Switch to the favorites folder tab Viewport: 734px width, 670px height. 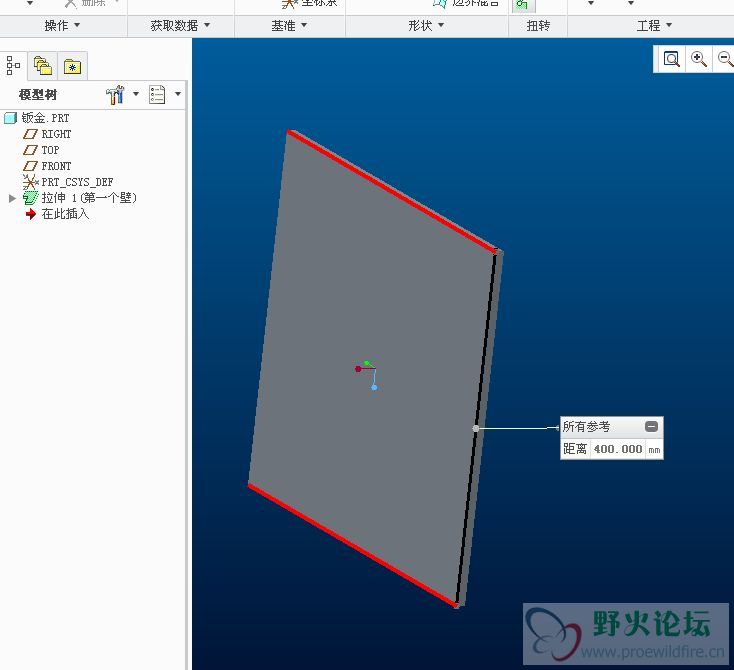point(73,66)
